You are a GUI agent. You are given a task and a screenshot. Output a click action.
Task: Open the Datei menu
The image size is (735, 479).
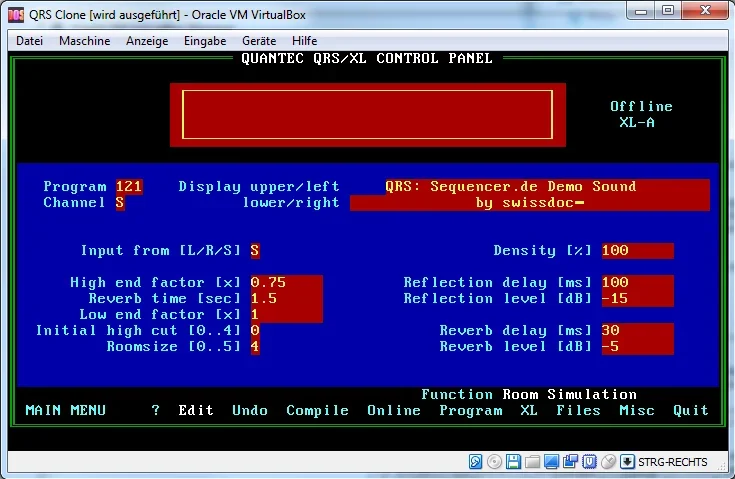tap(29, 41)
